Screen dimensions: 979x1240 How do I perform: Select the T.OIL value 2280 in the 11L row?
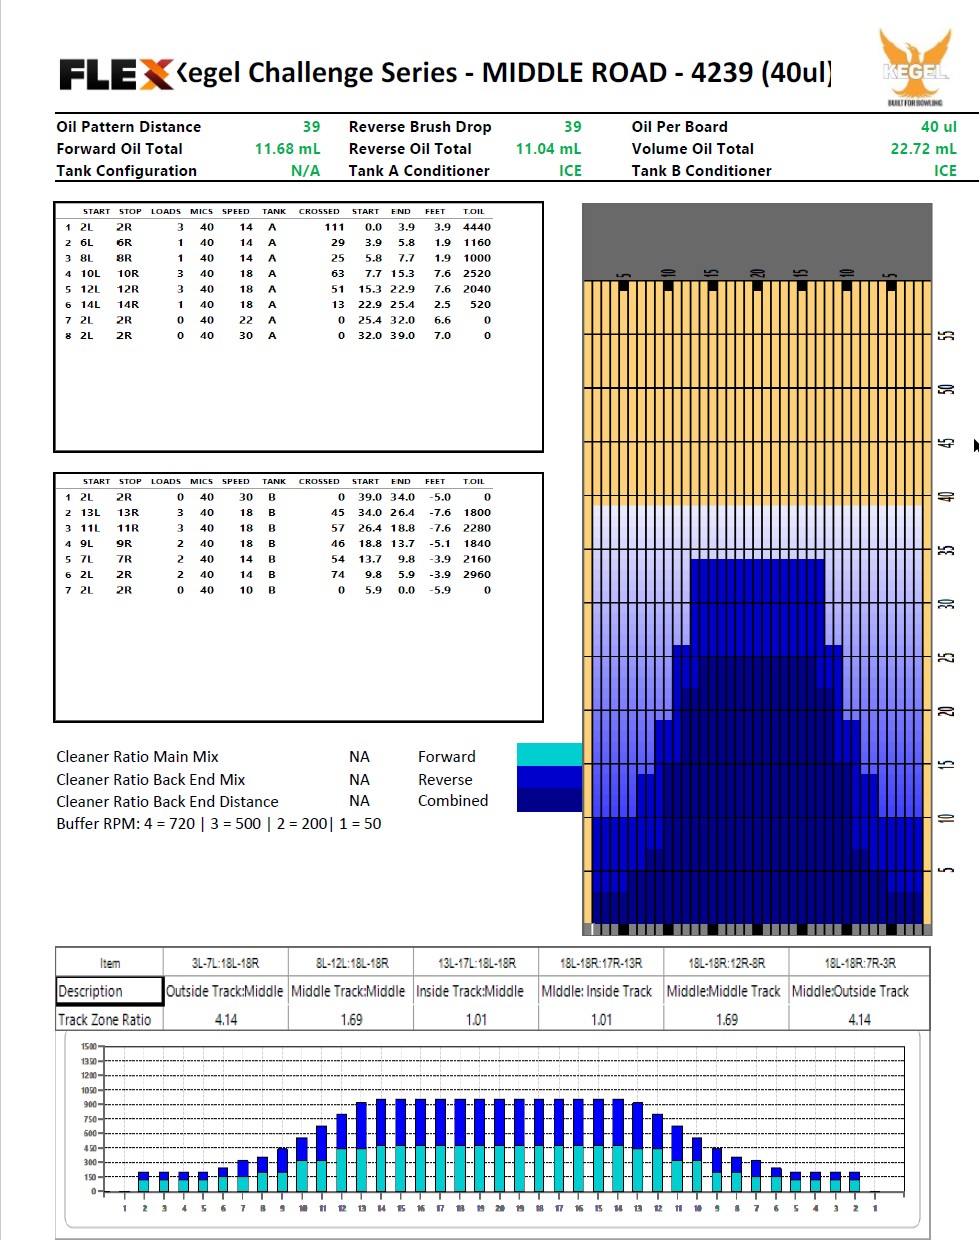[477, 528]
